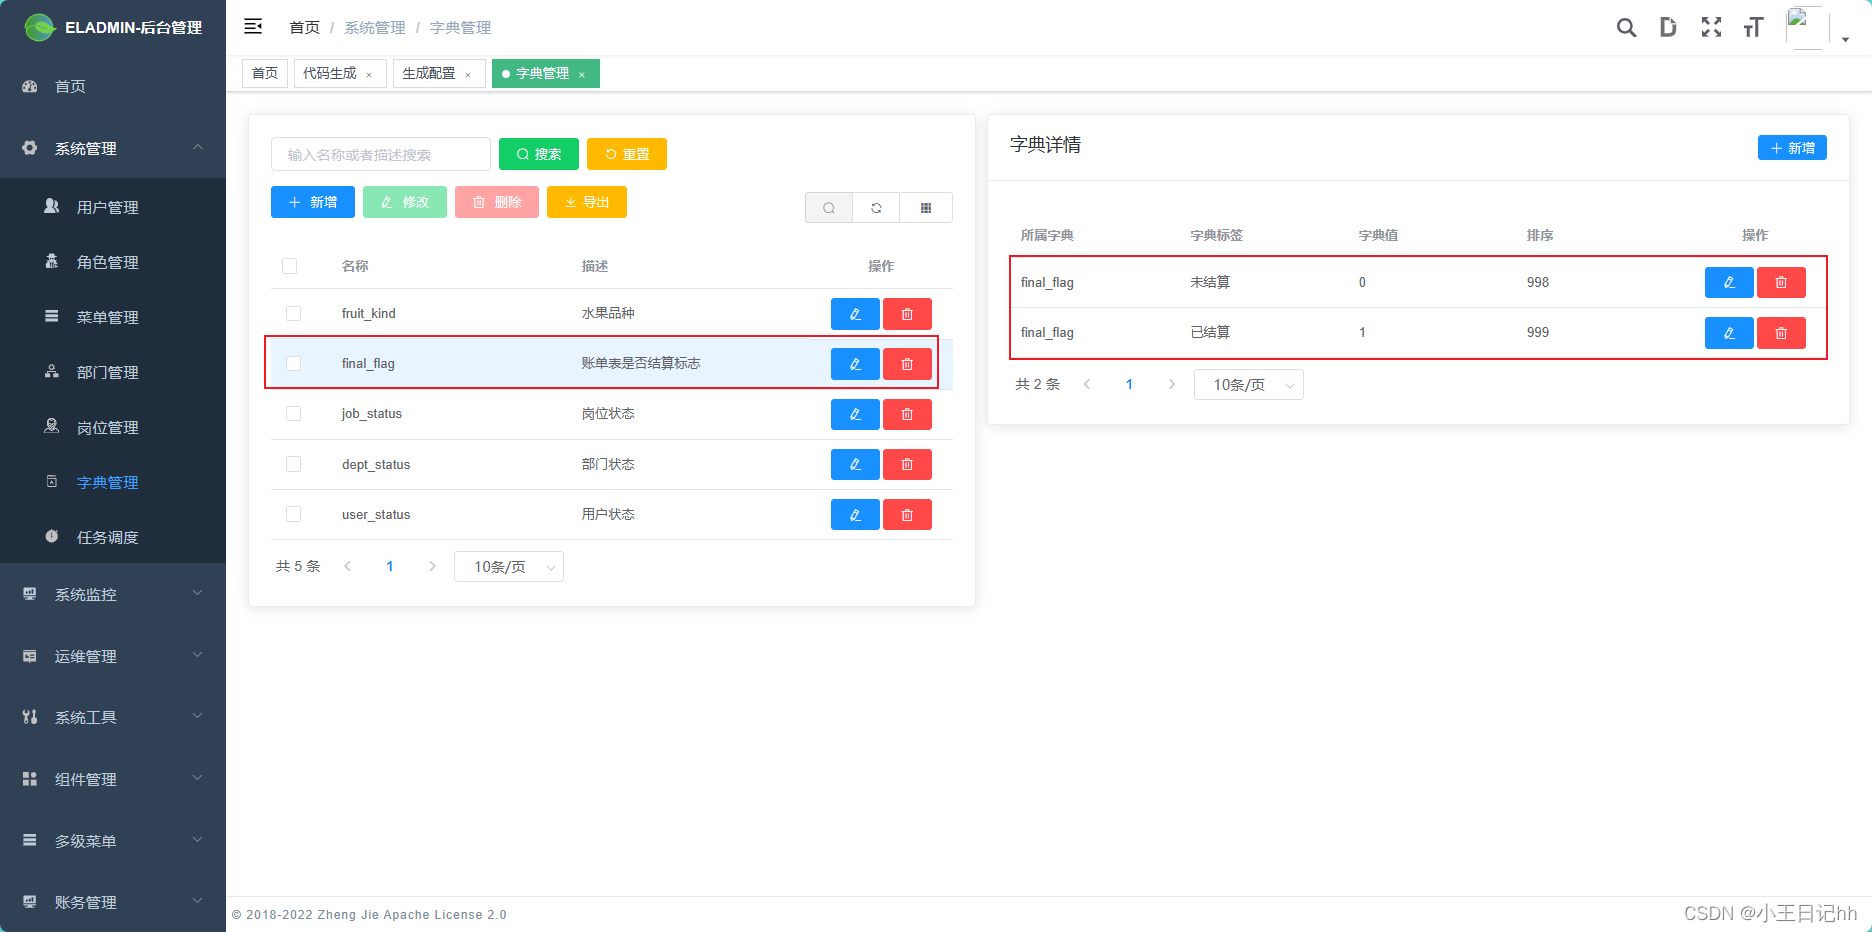Expand the 系统监控 sidebar menu
This screenshot has height=932, width=1872.
pos(113,594)
